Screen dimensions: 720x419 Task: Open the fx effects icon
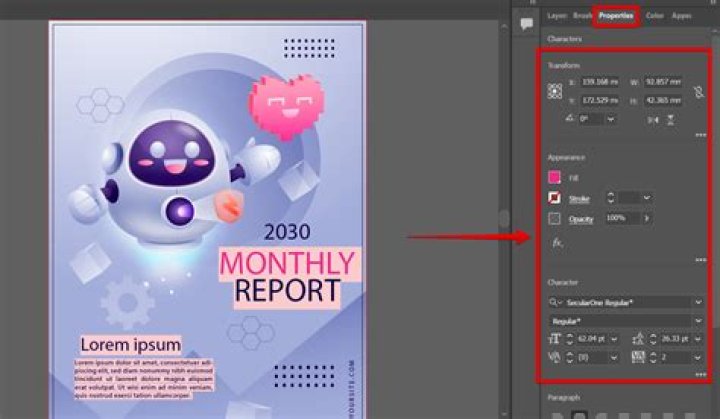pos(557,242)
